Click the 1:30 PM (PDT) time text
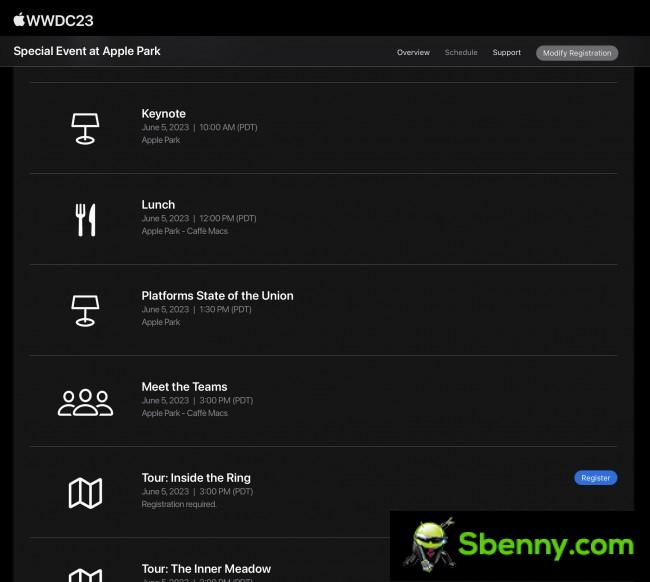This screenshot has height=582, width=650. click(x=226, y=310)
